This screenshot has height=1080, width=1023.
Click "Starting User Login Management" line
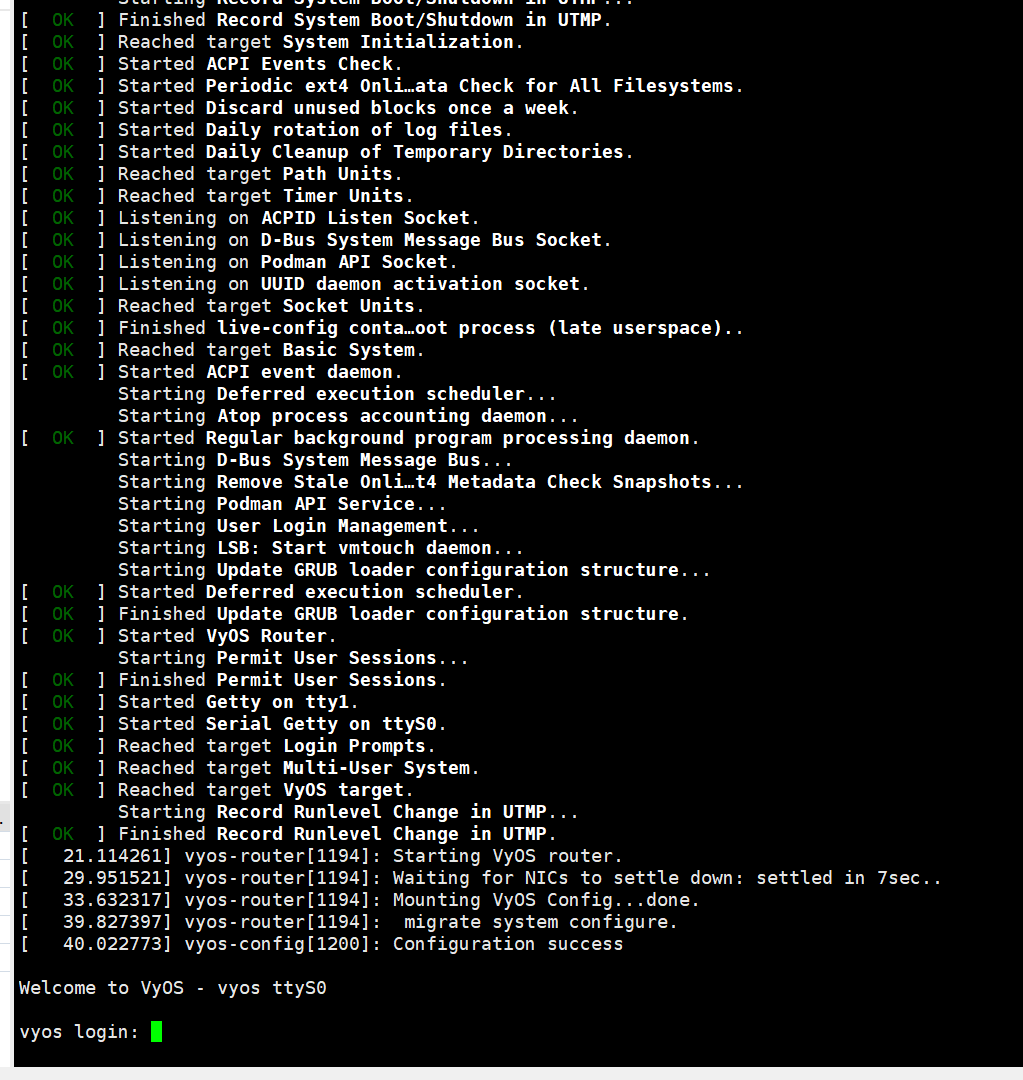click(298, 526)
